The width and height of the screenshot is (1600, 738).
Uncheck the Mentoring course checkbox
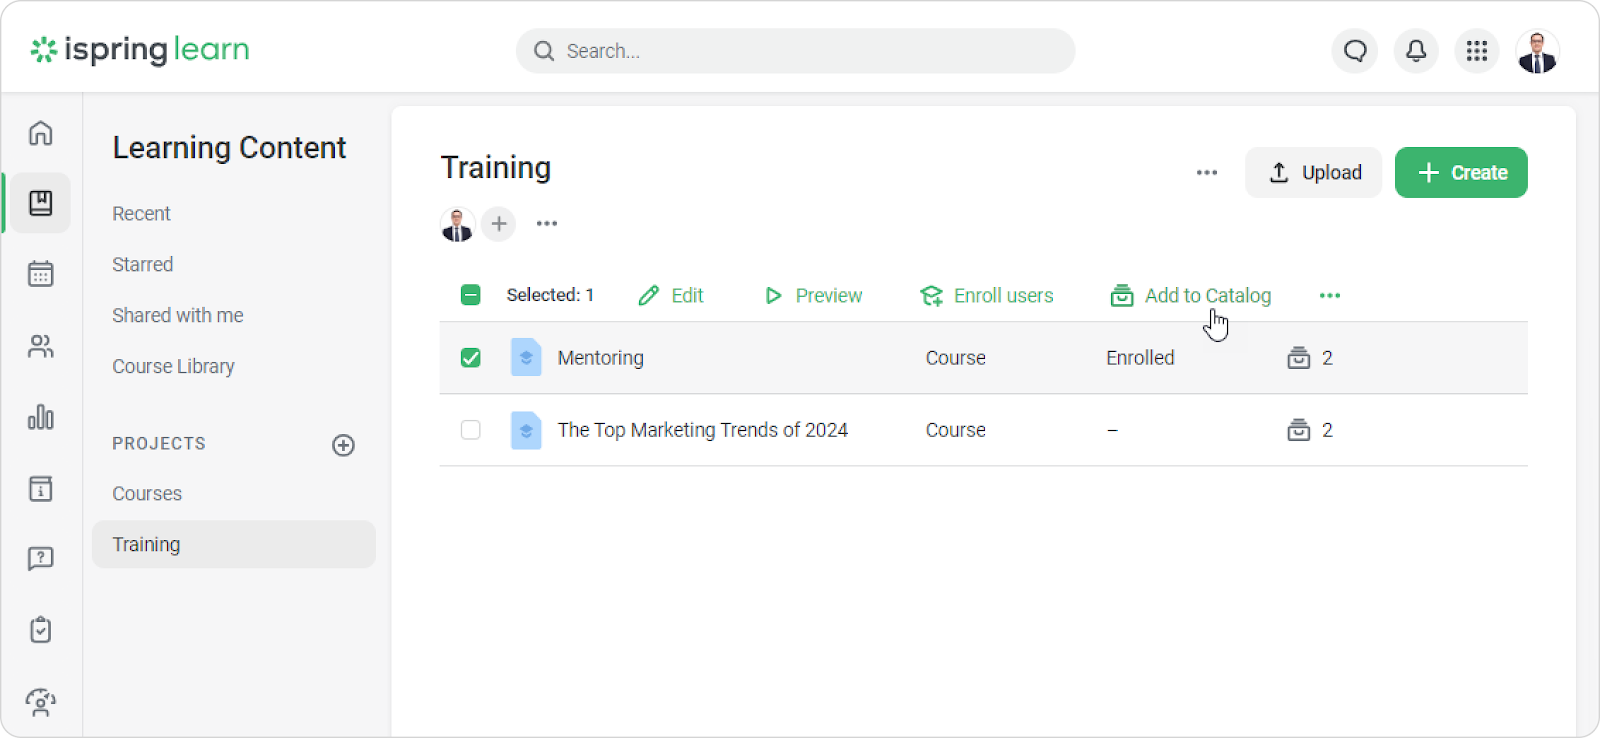point(470,358)
